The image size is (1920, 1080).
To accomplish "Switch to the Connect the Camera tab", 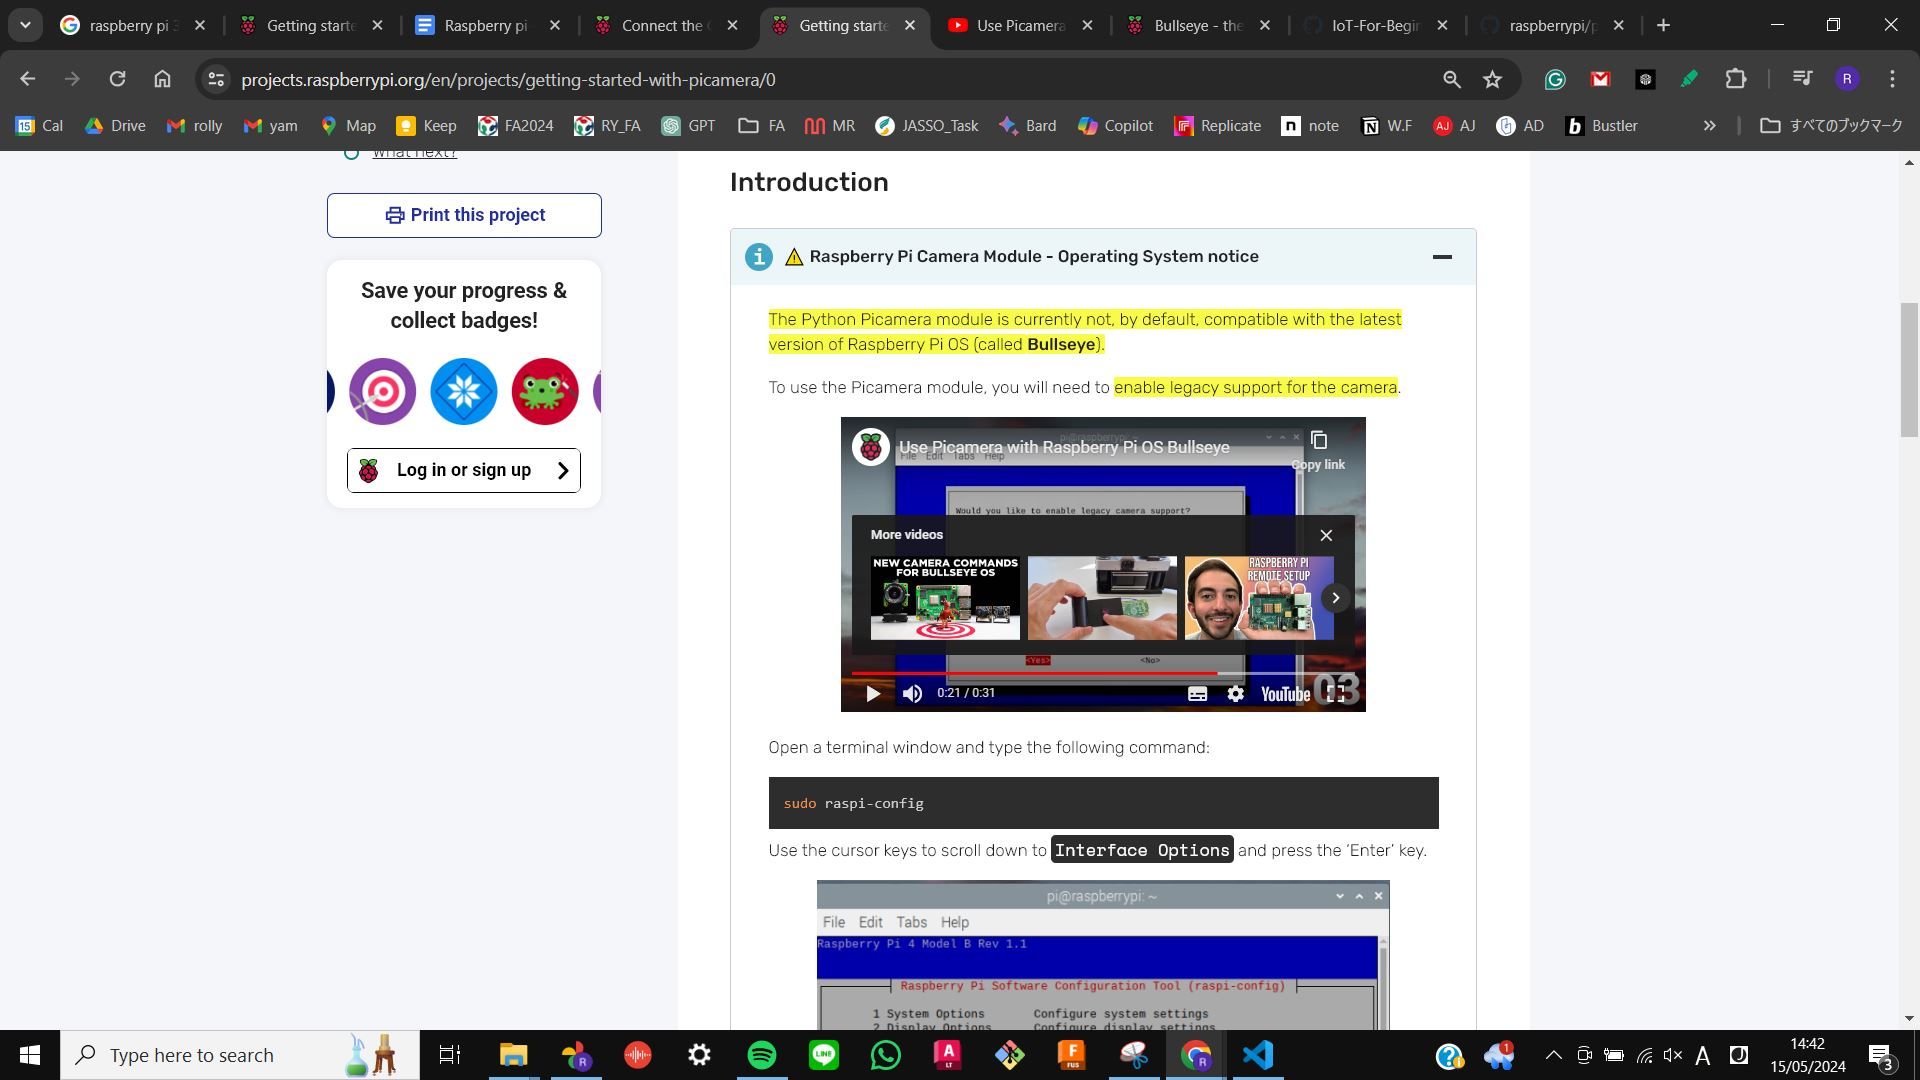I will [x=666, y=25].
